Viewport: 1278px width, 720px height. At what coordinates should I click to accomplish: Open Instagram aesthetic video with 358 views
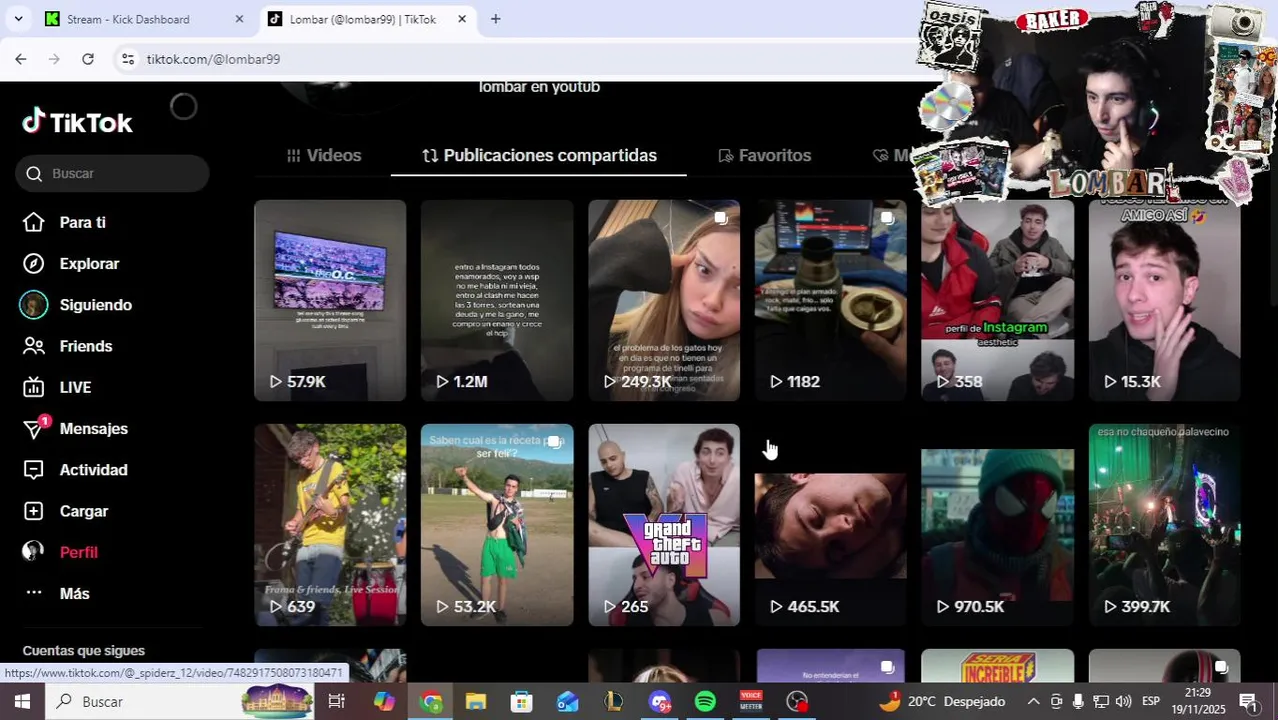click(998, 300)
